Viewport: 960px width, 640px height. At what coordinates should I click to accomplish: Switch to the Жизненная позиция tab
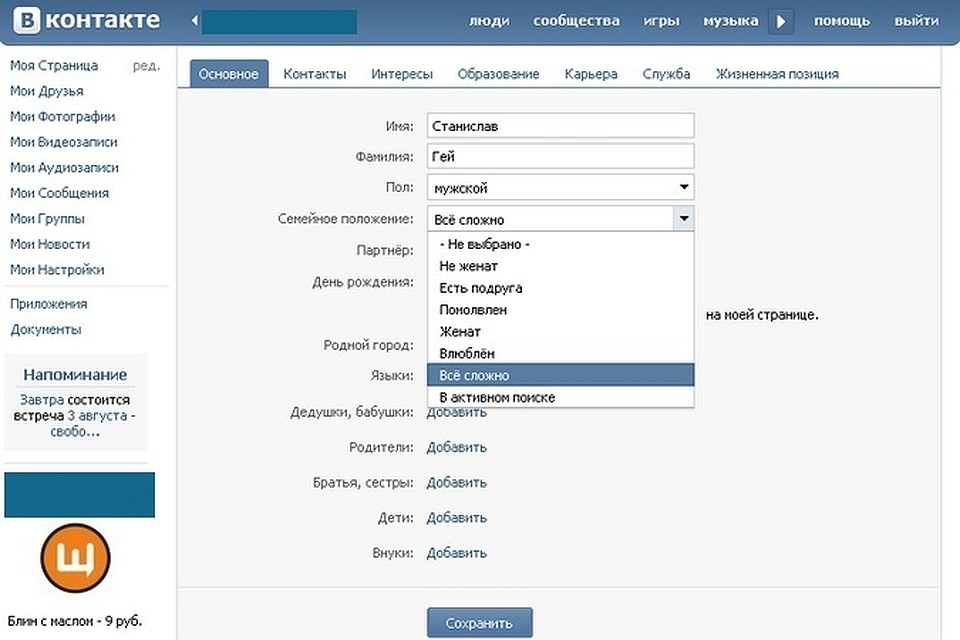(x=777, y=74)
